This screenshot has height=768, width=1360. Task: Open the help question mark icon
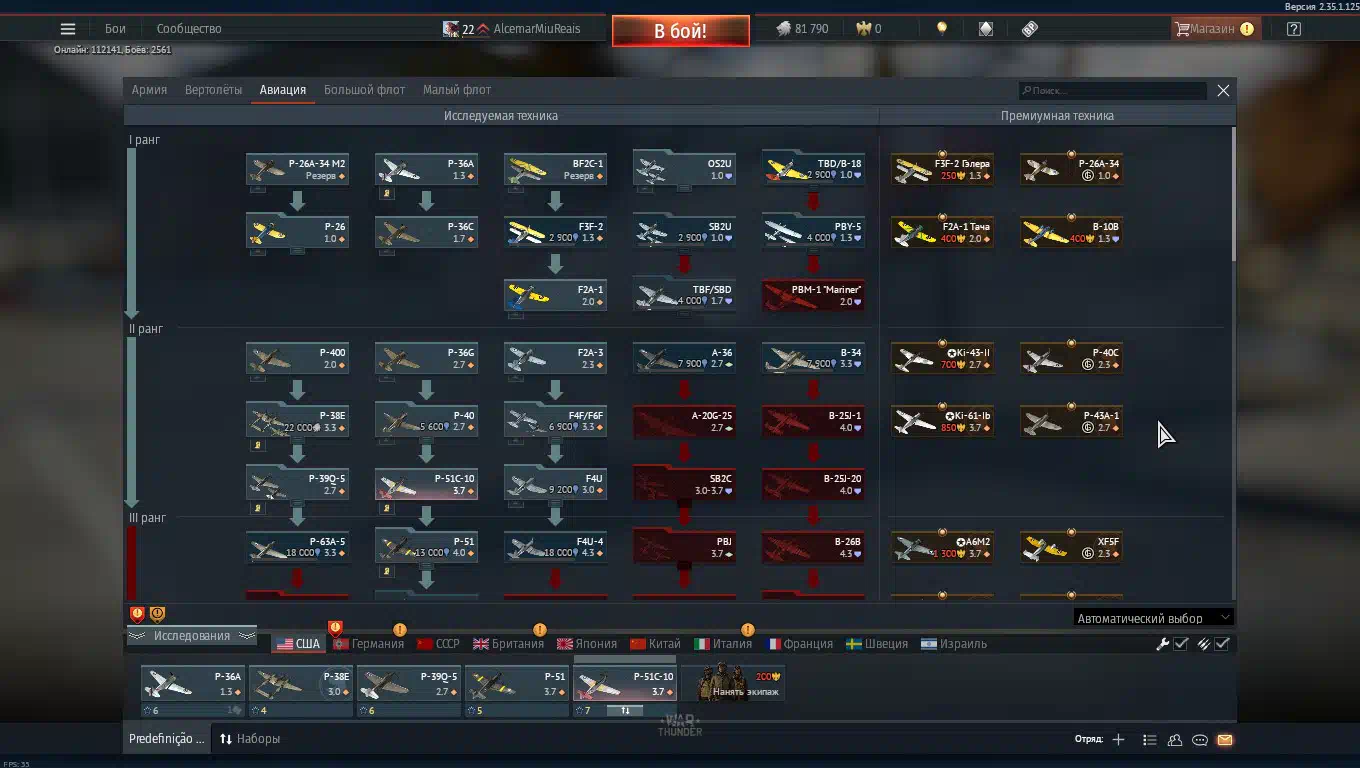point(1294,29)
